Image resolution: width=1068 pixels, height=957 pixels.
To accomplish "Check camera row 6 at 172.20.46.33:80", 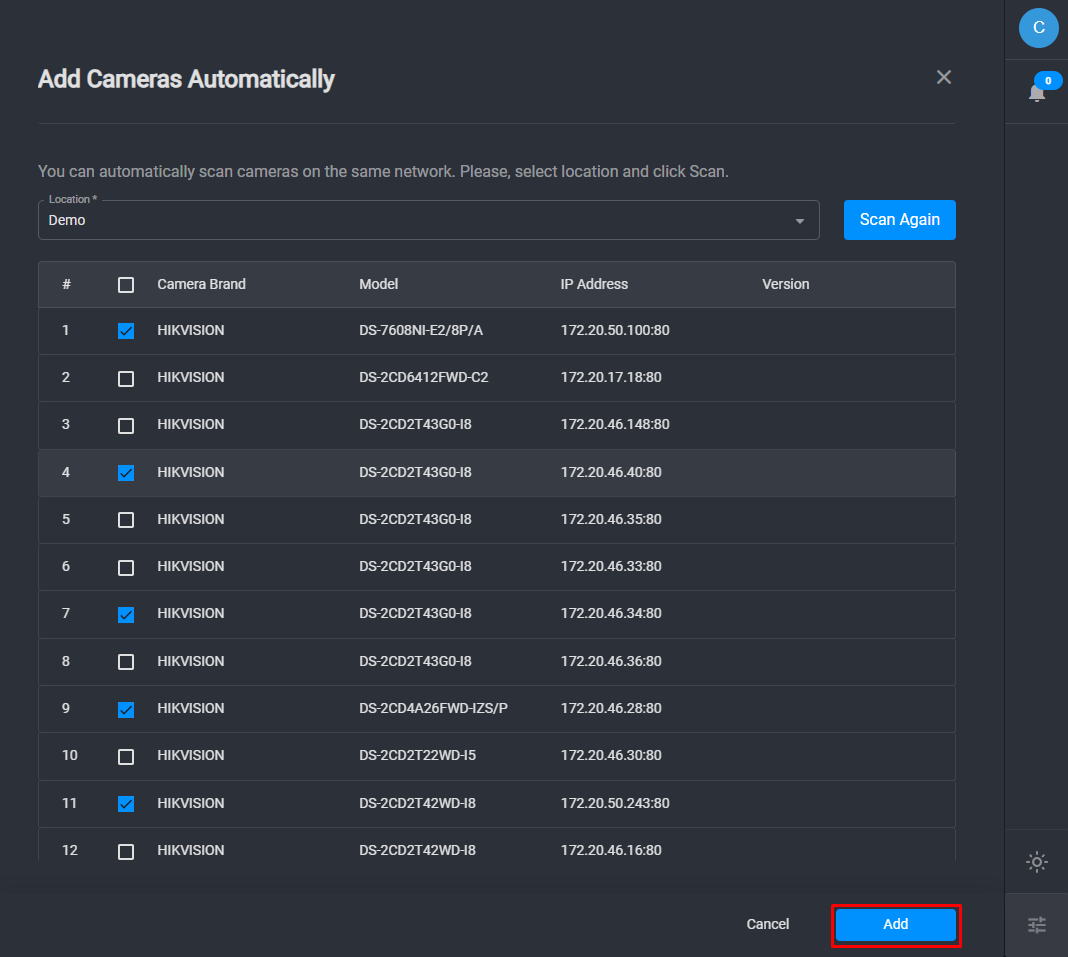I will (126, 567).
